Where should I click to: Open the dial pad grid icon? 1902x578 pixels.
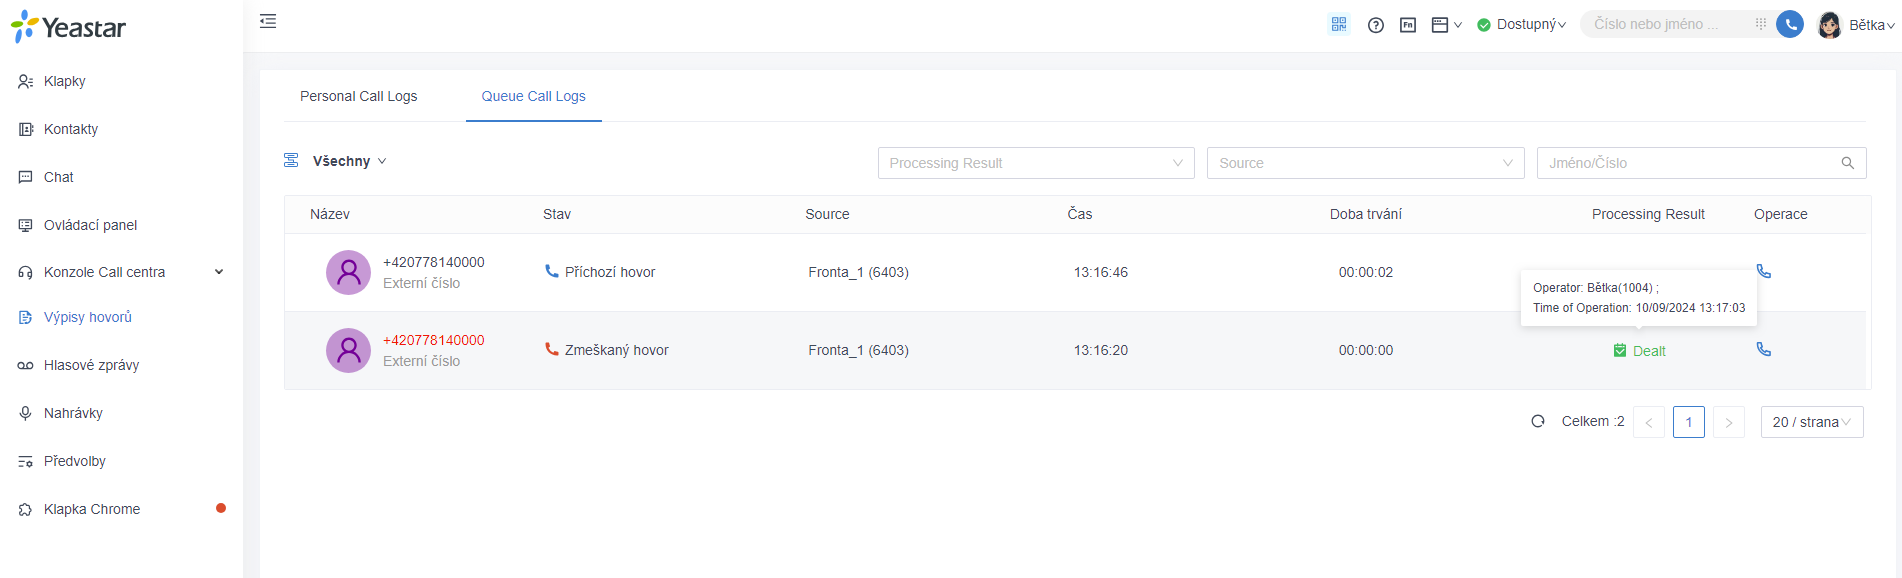(x=1761, y=24)
